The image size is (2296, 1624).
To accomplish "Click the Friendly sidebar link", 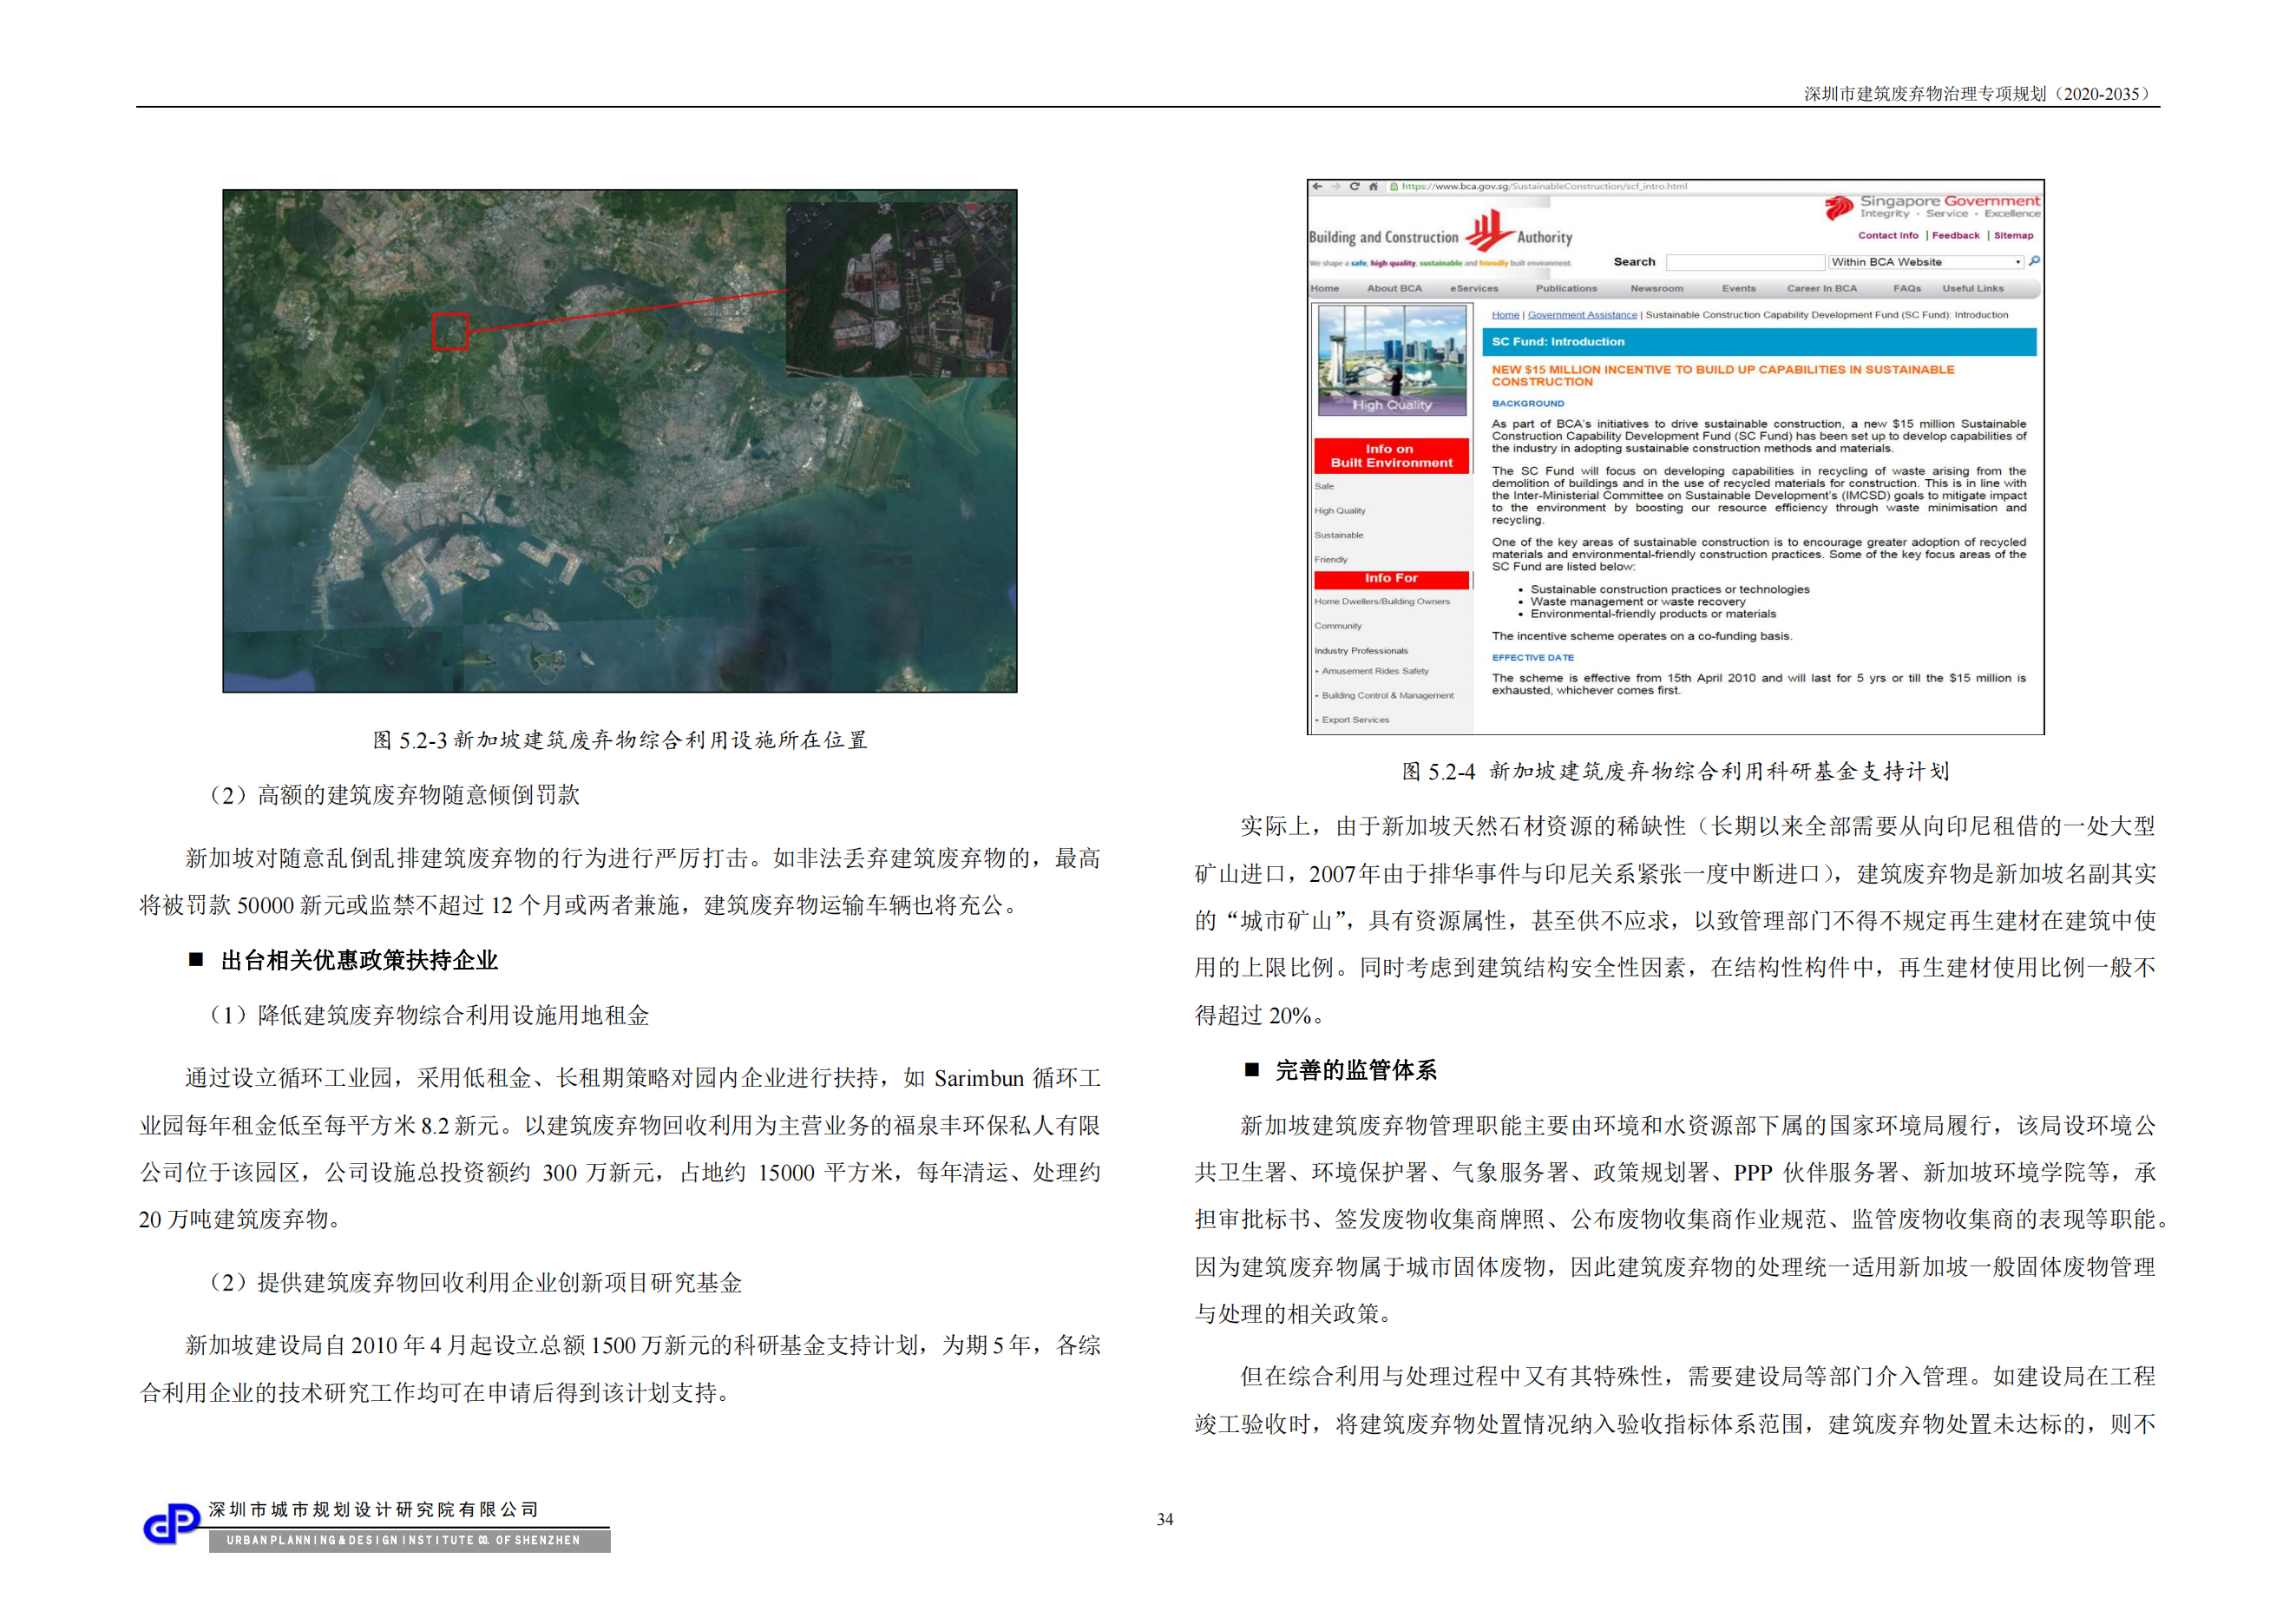I will click(x=1331, y=560).
